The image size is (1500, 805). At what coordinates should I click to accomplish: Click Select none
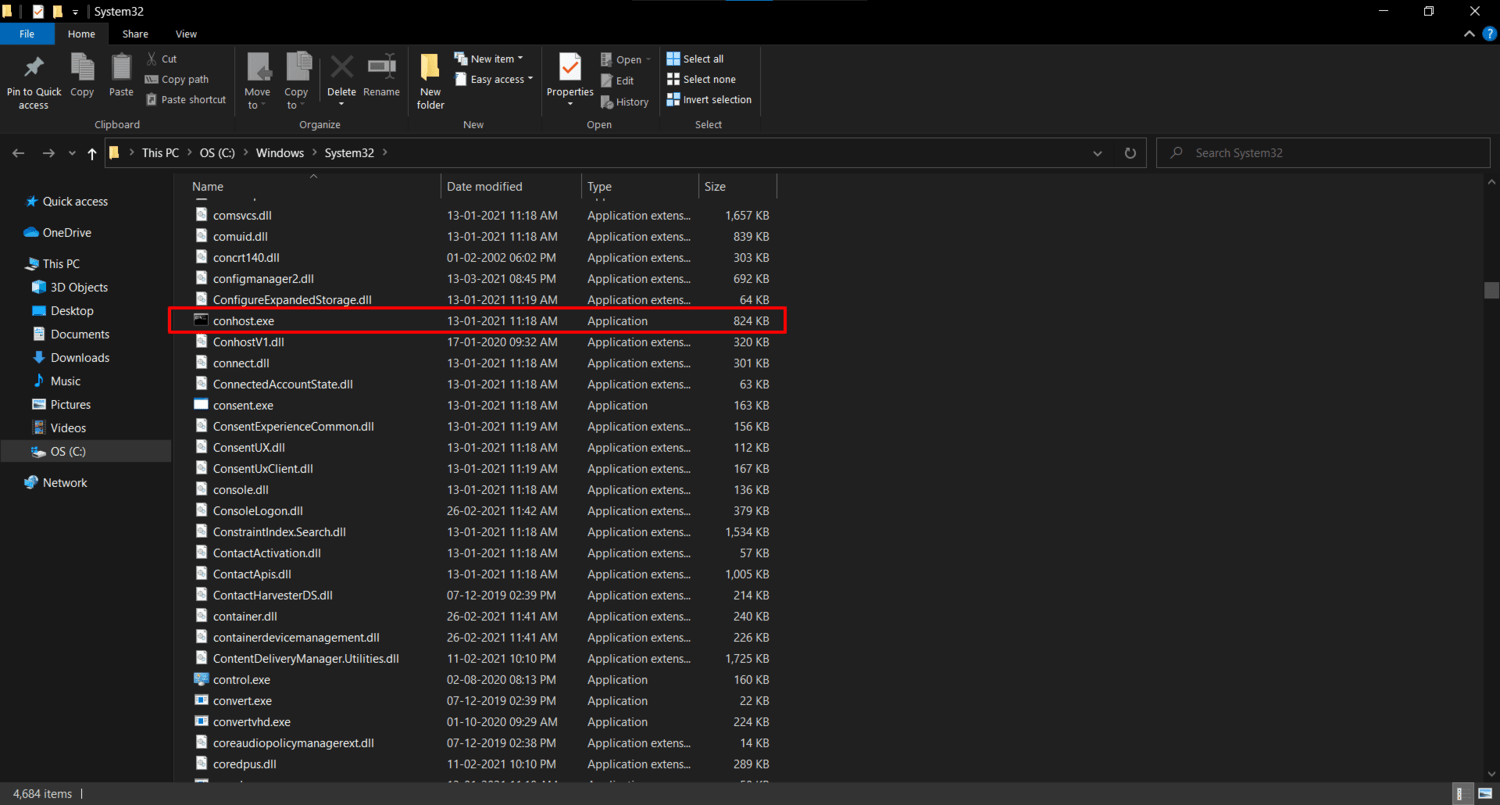701,79
